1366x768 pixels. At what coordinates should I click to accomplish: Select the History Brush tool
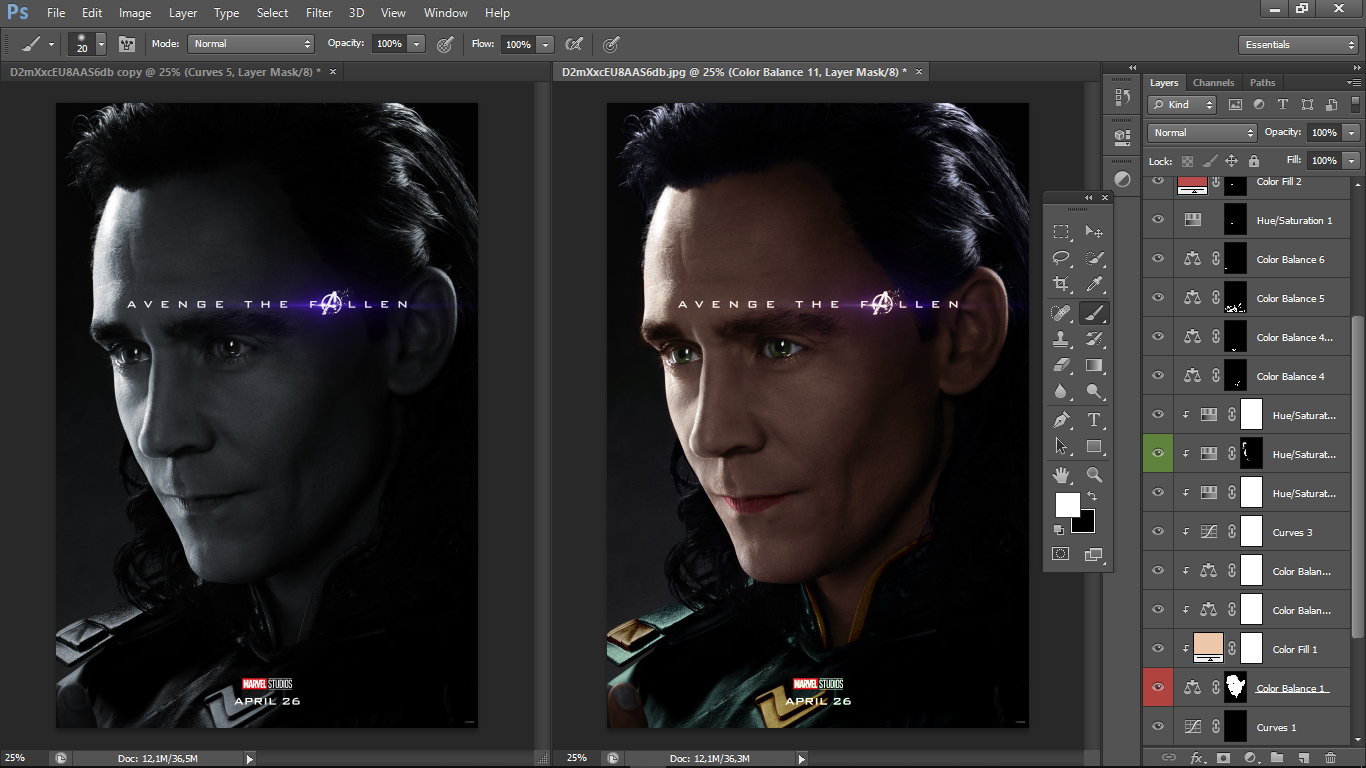(x=1094, y=340)
